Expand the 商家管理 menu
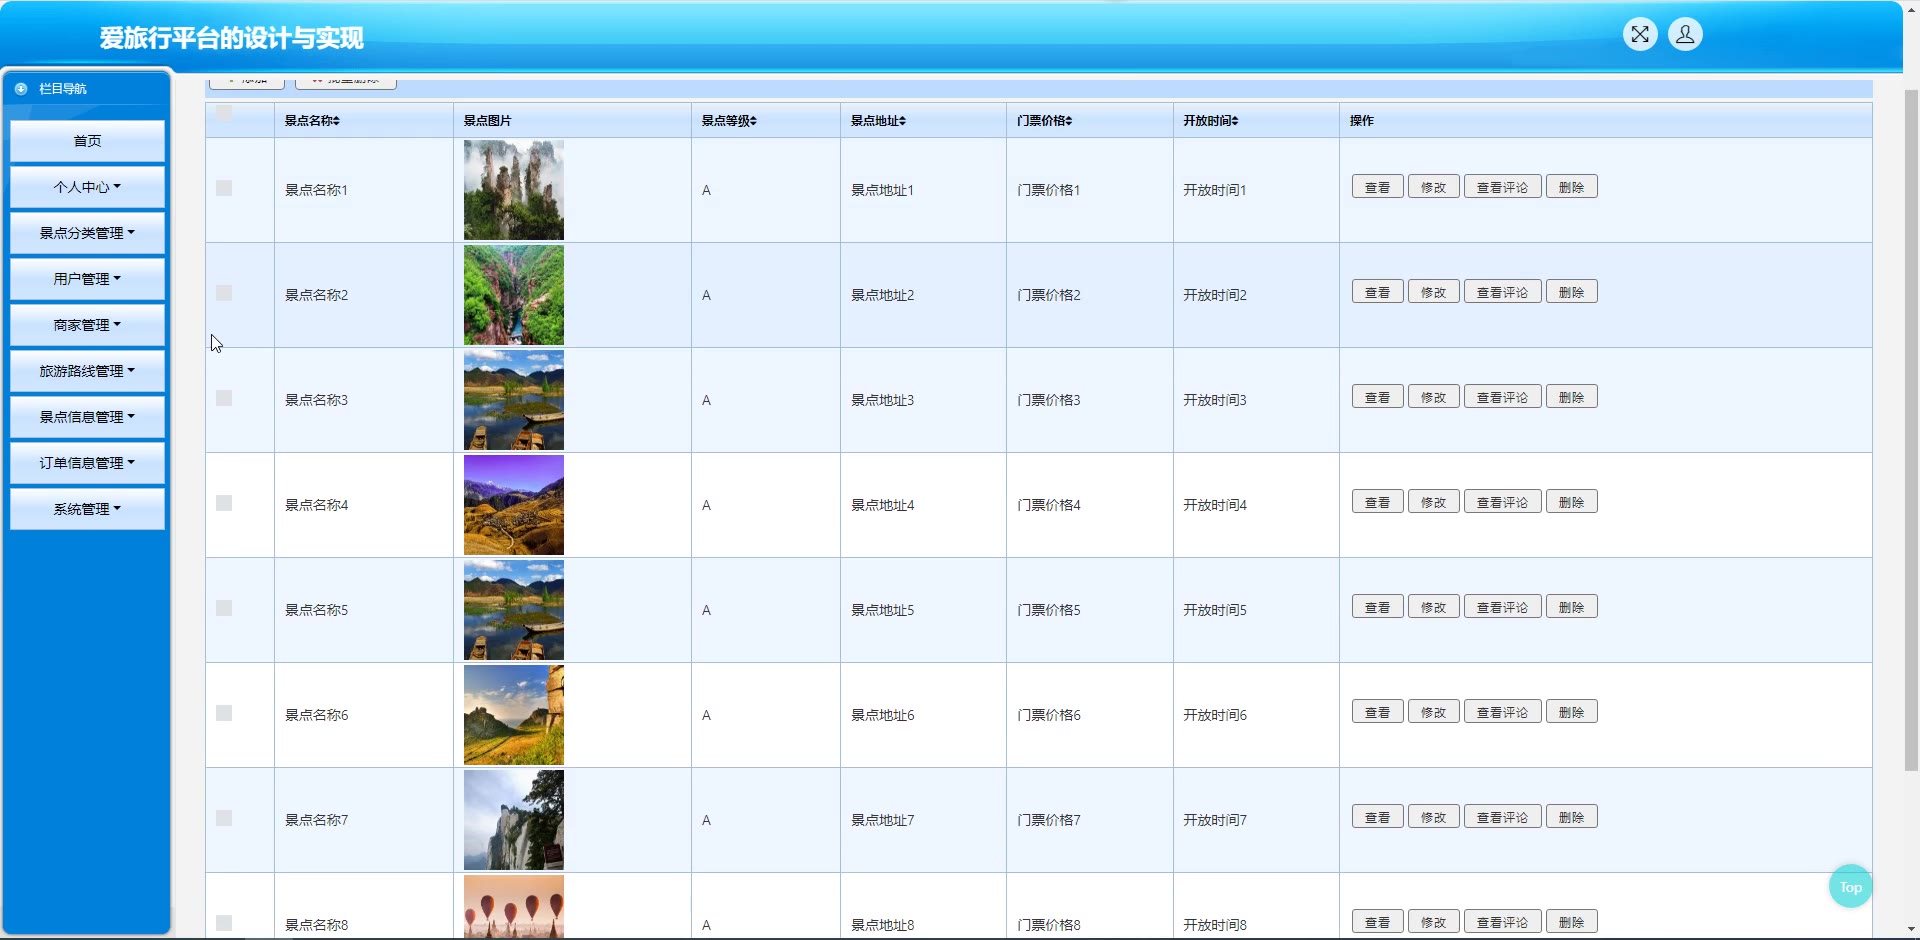Screen dimensions: 1920x940 (87, 325)
